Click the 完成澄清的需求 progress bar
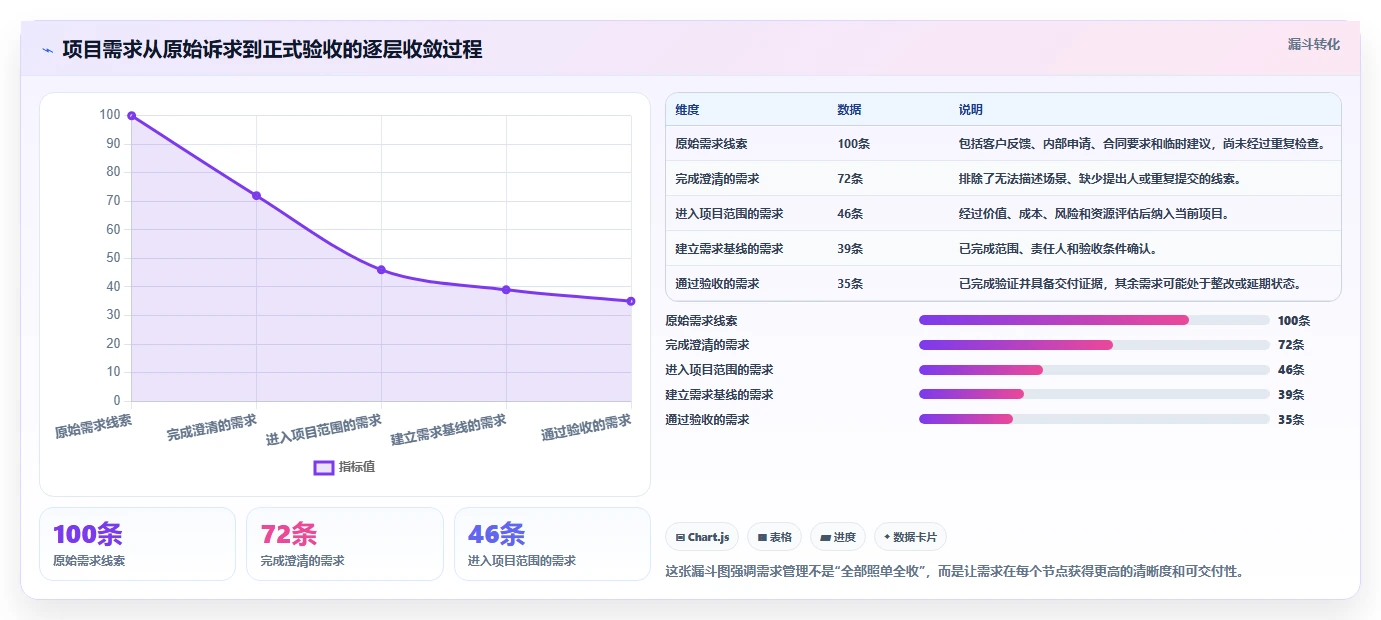The height and width of the screenshot is (620, 1381). [1094, 345]
